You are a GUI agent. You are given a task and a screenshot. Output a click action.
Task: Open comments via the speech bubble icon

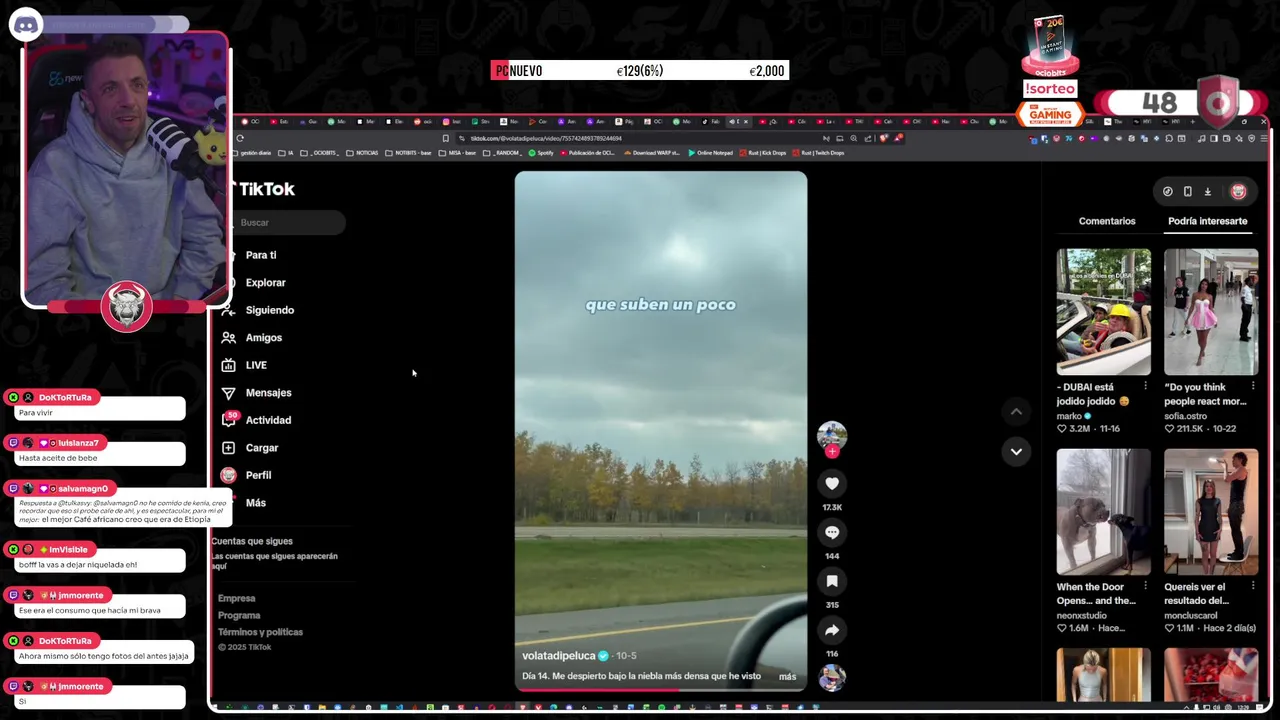tap(832, 532)
